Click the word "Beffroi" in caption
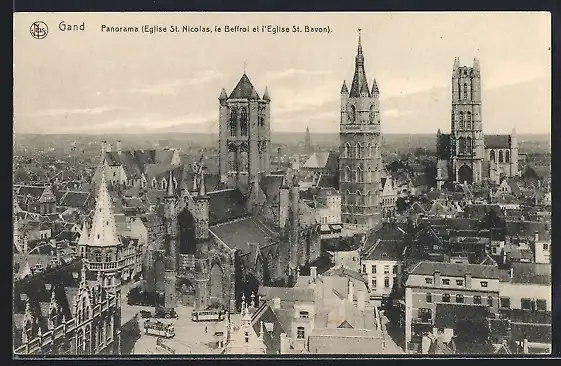The image size is (561, 366). tap(237, 29)
